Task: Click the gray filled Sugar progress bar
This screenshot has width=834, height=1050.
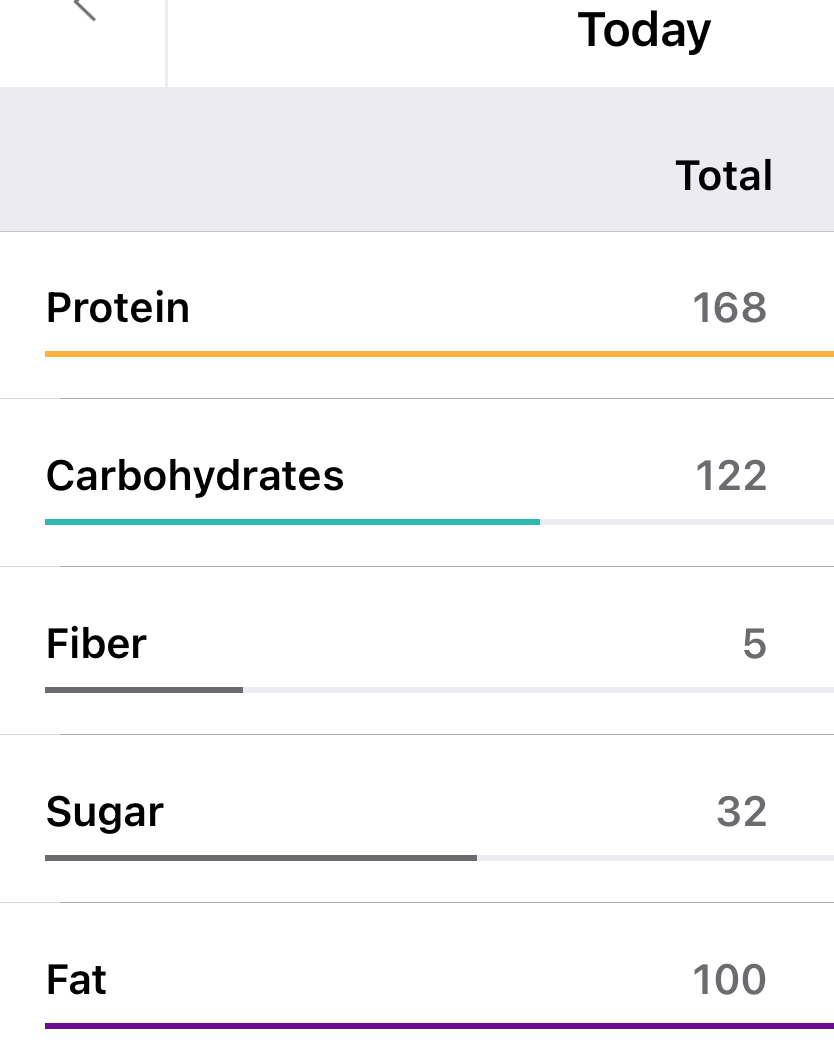Action: [x=260, y=858]
